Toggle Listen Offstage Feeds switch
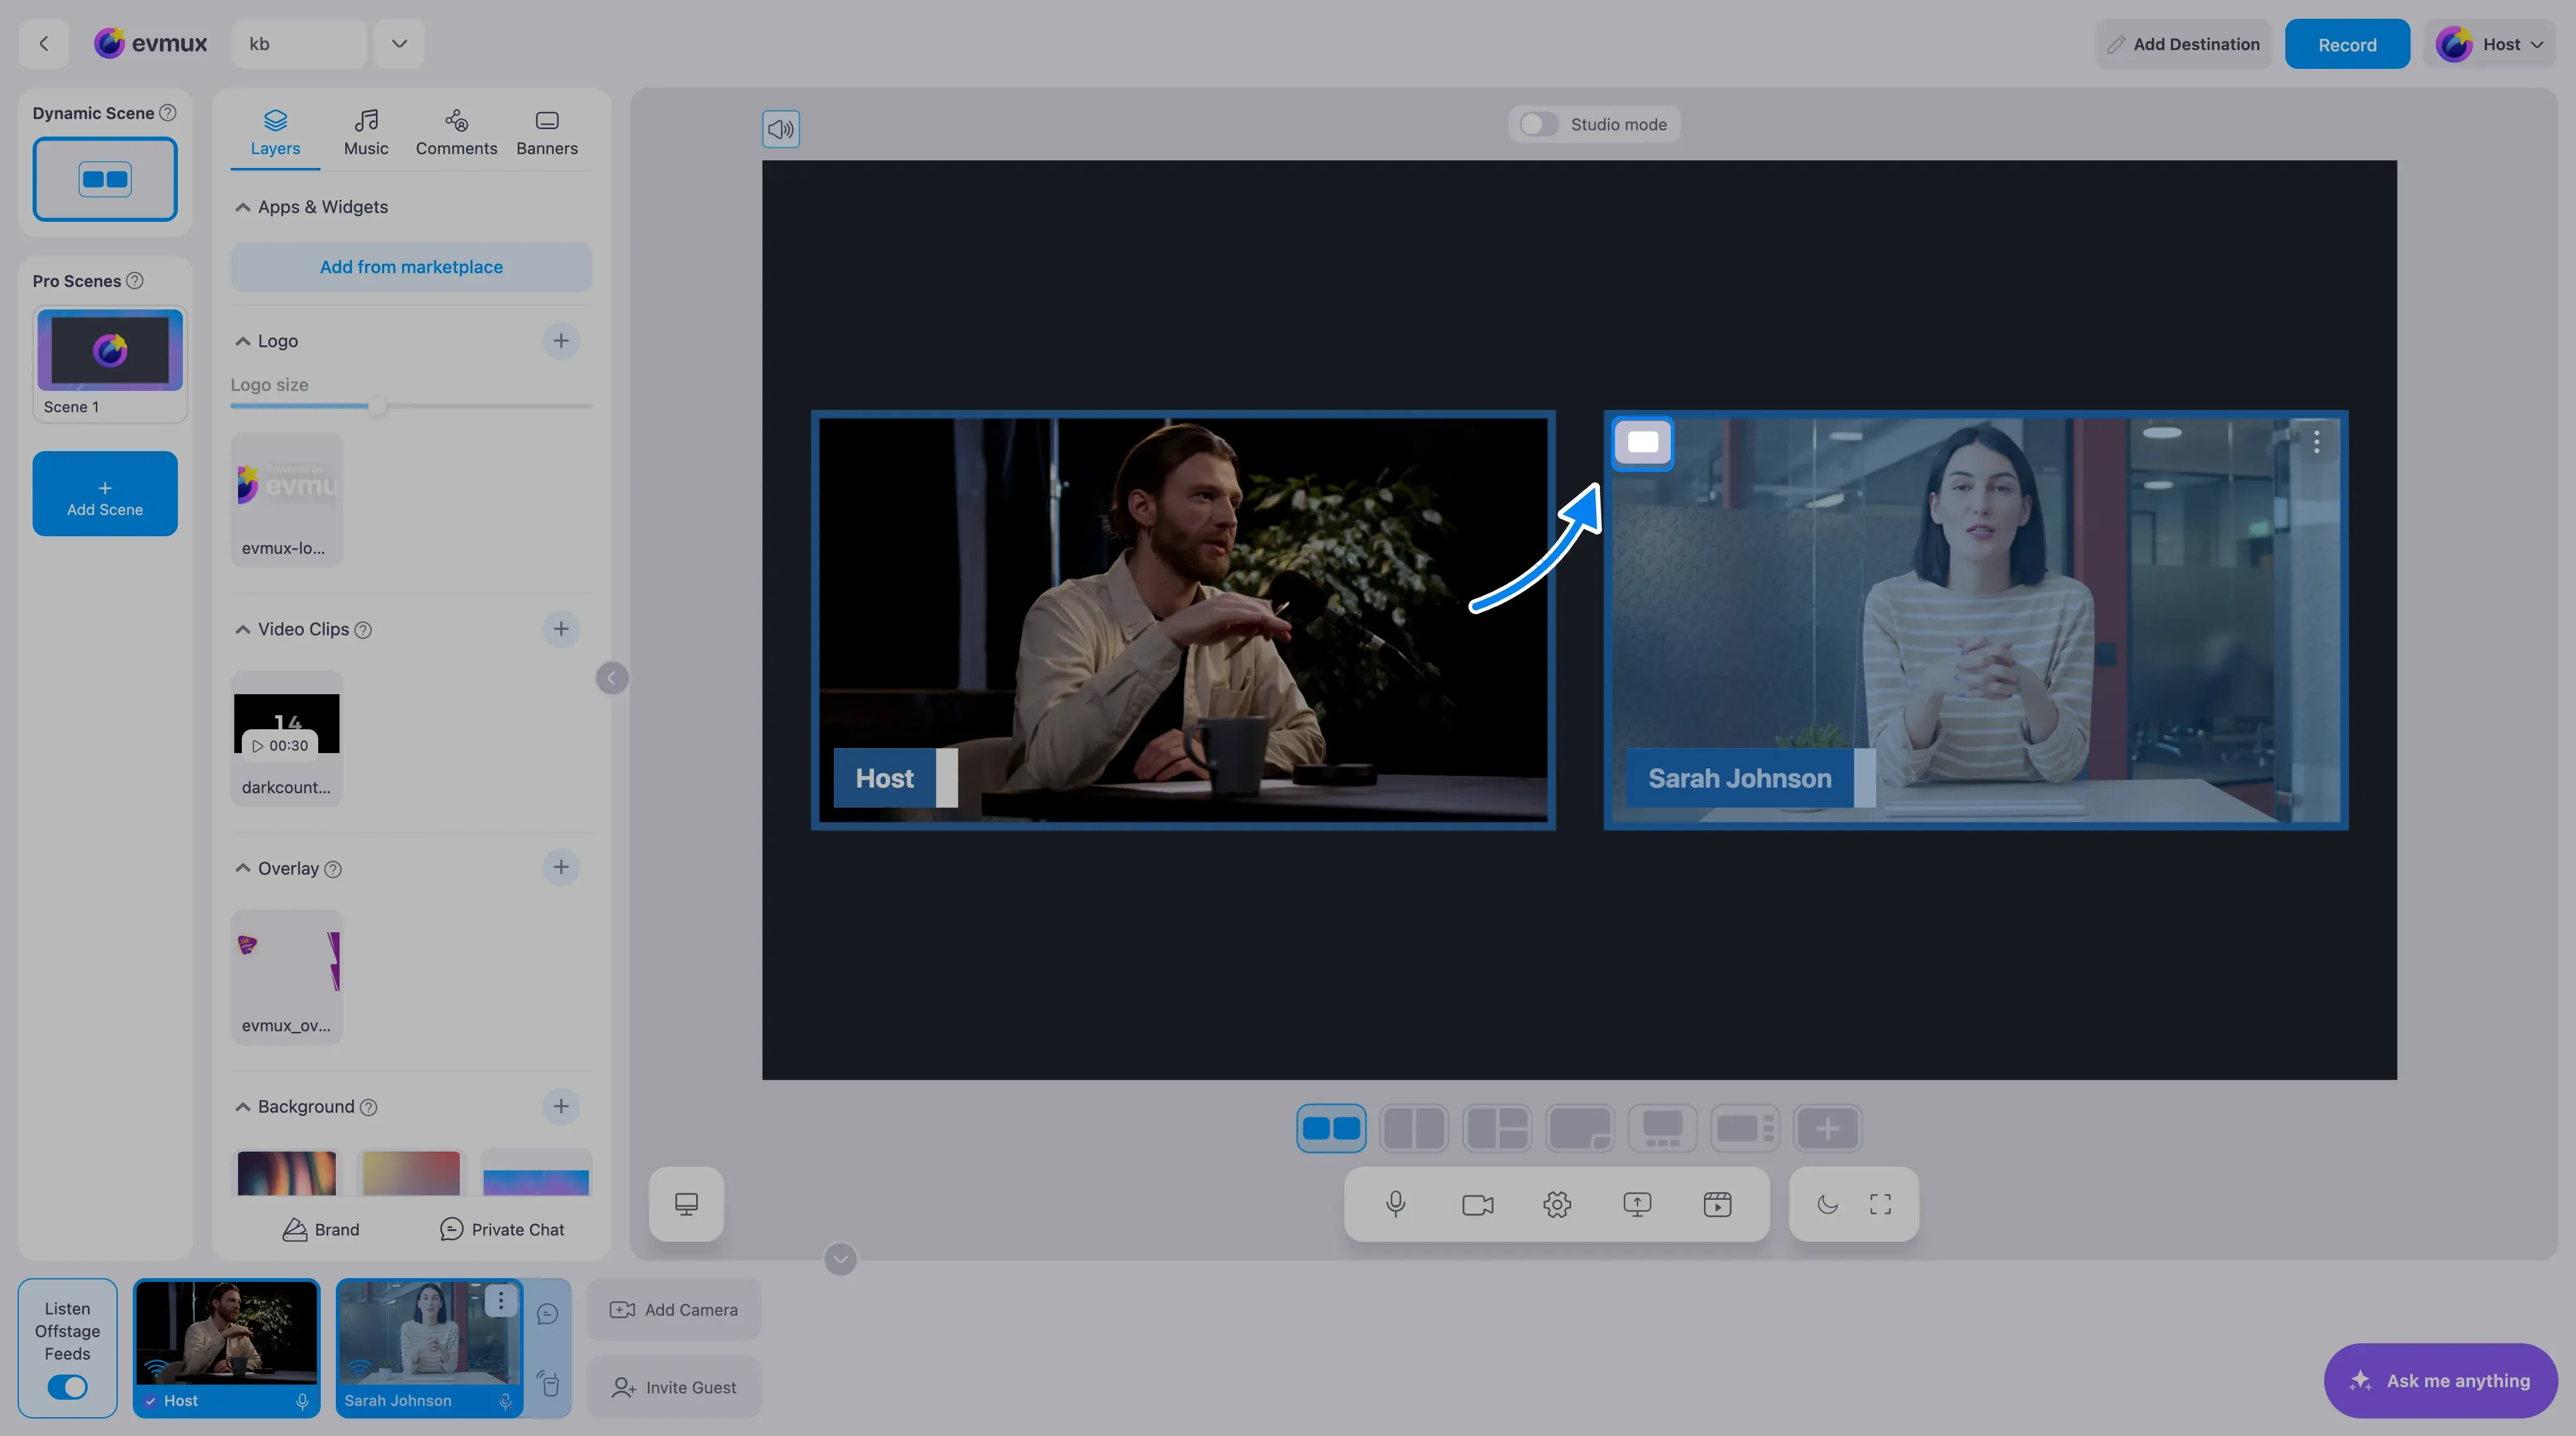2576x1436 pixels. tap(67, 1387)
